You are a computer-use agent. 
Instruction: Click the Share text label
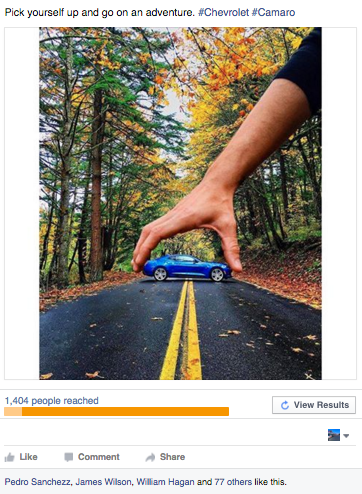coord(172,457)
